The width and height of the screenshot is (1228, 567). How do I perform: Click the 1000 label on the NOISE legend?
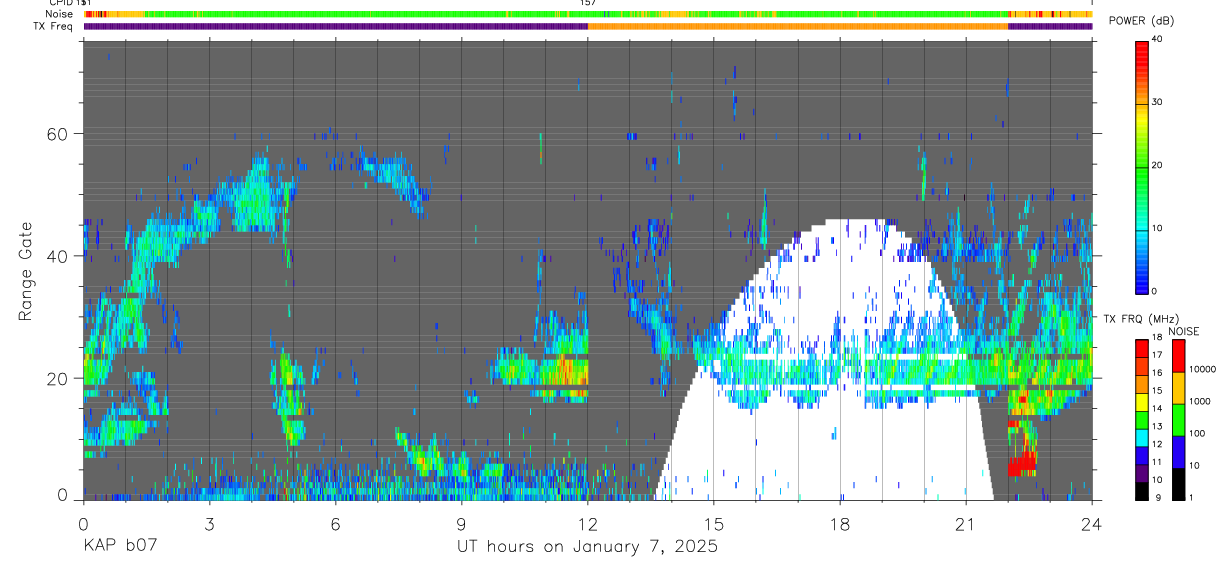pyautogui.click(x=1200, y=401)
